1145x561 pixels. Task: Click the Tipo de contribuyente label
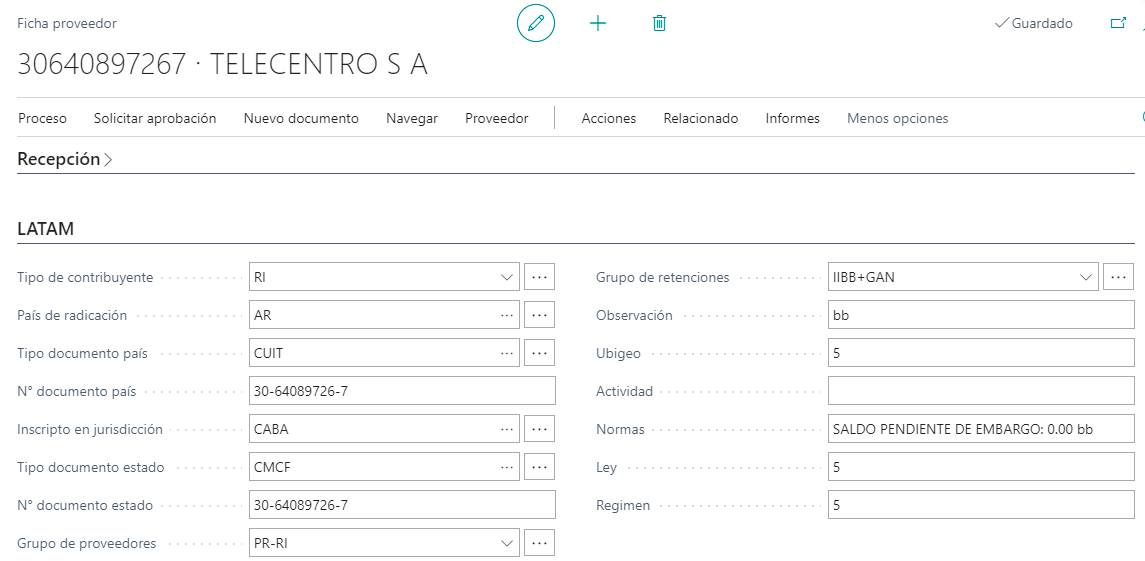click(85, 278)
